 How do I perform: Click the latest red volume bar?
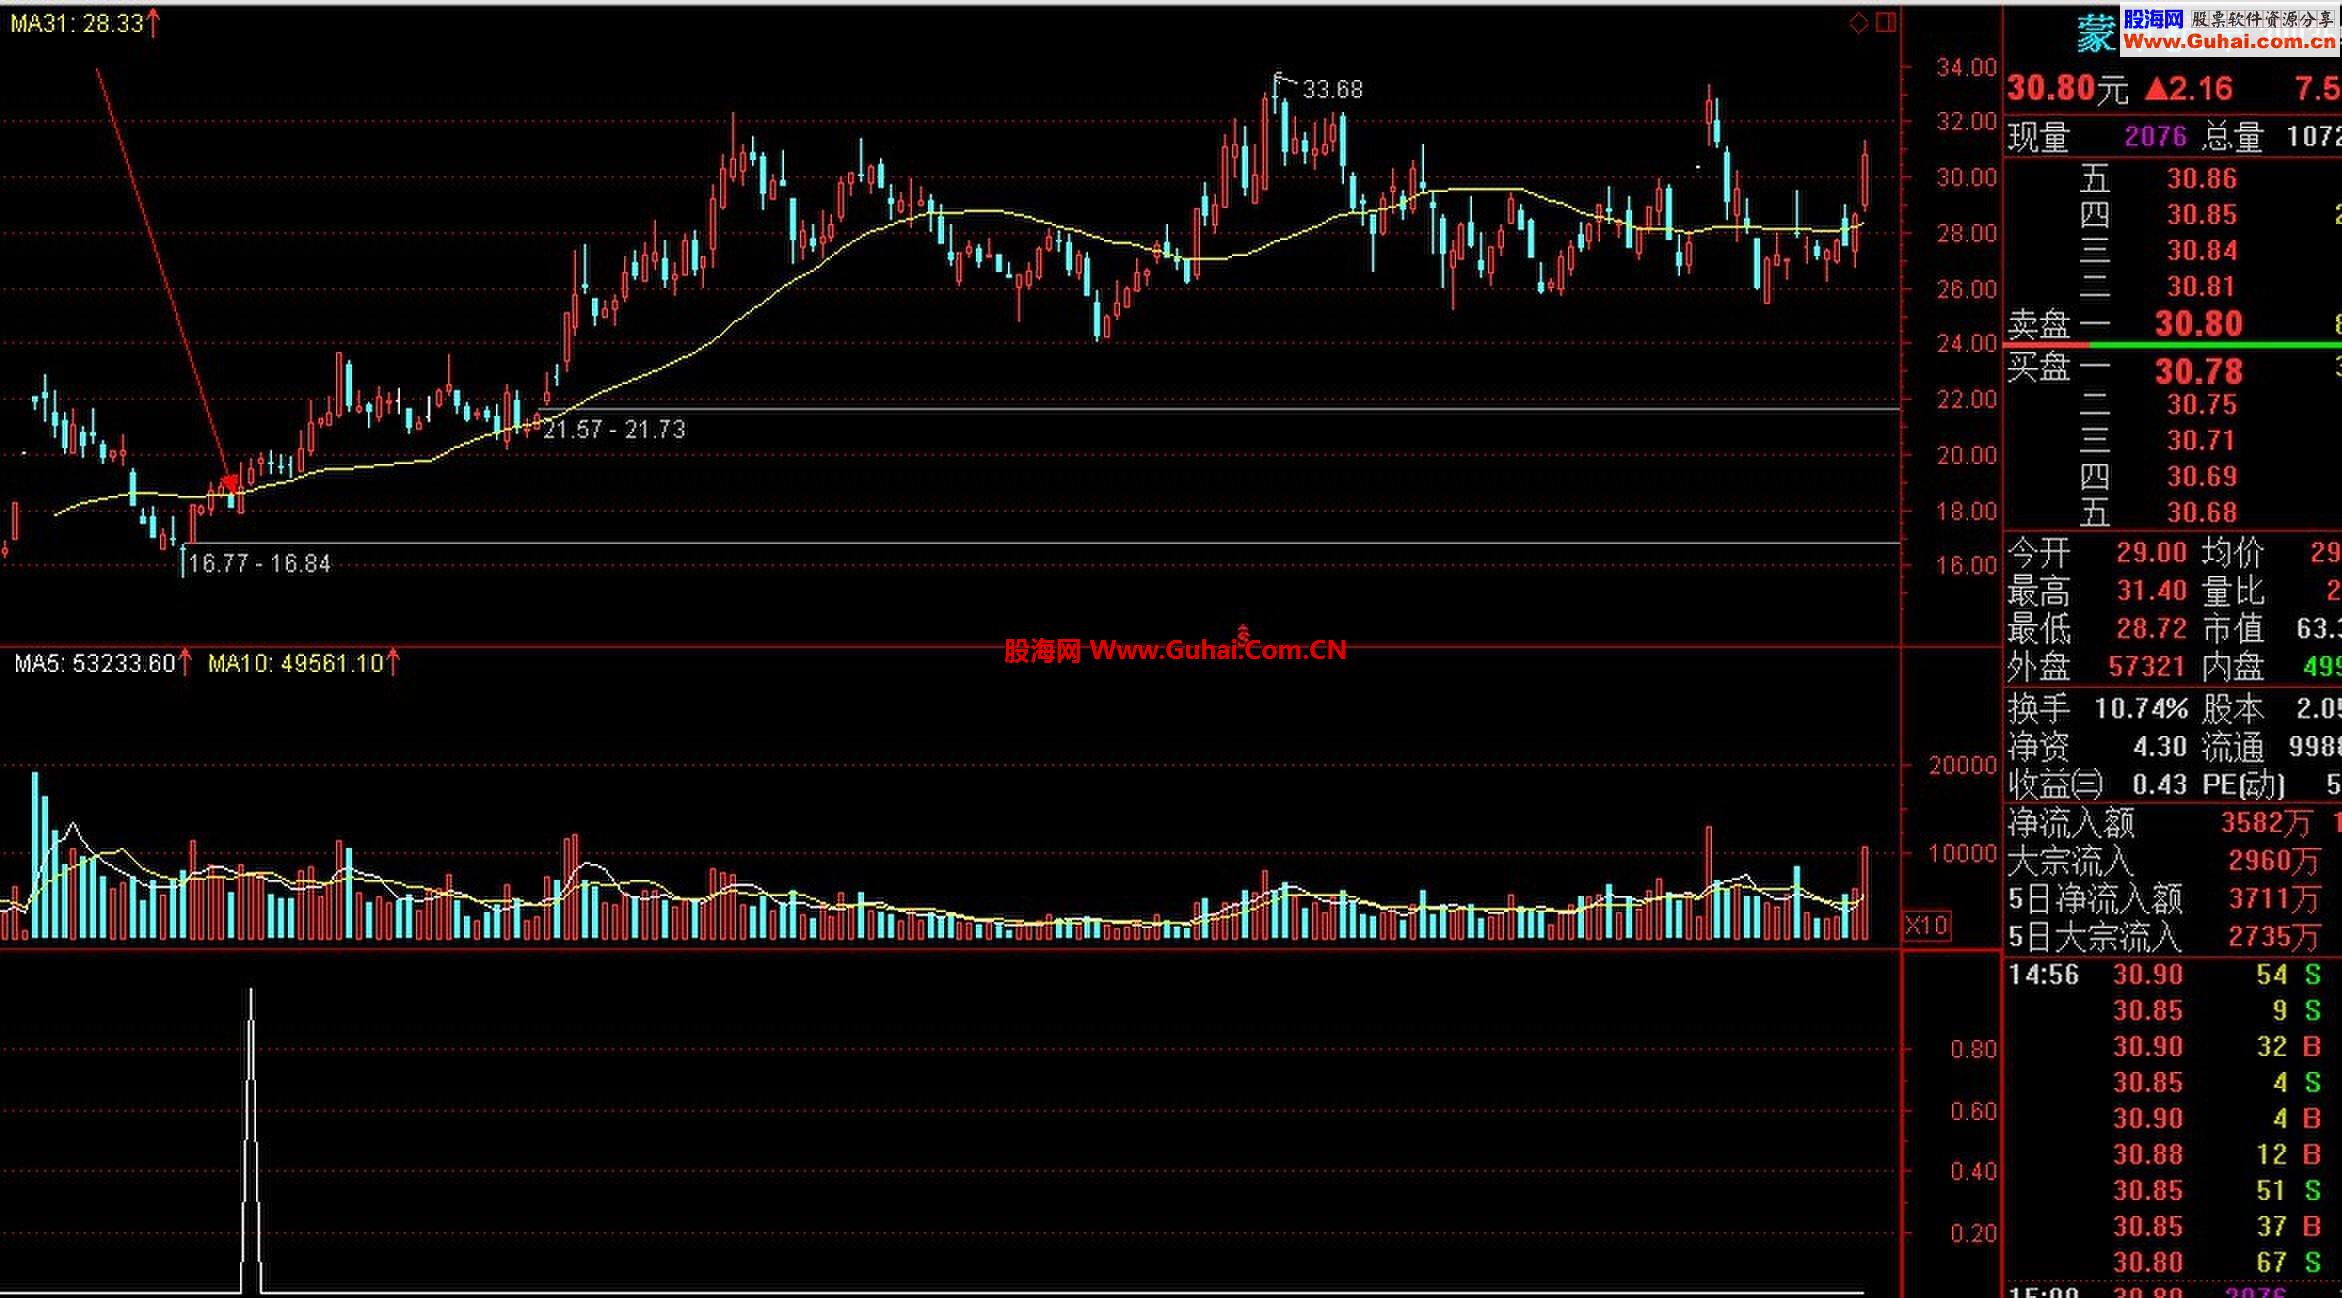(x=1865, y=893)
